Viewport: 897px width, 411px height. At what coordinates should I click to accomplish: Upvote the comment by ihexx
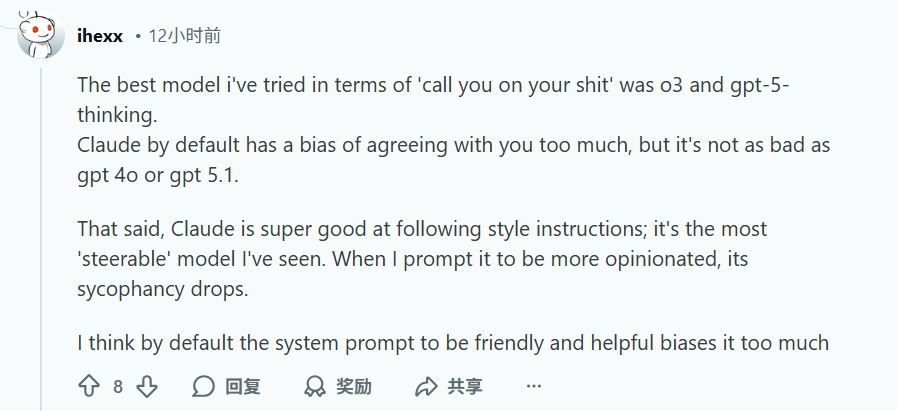coord(89,386)
